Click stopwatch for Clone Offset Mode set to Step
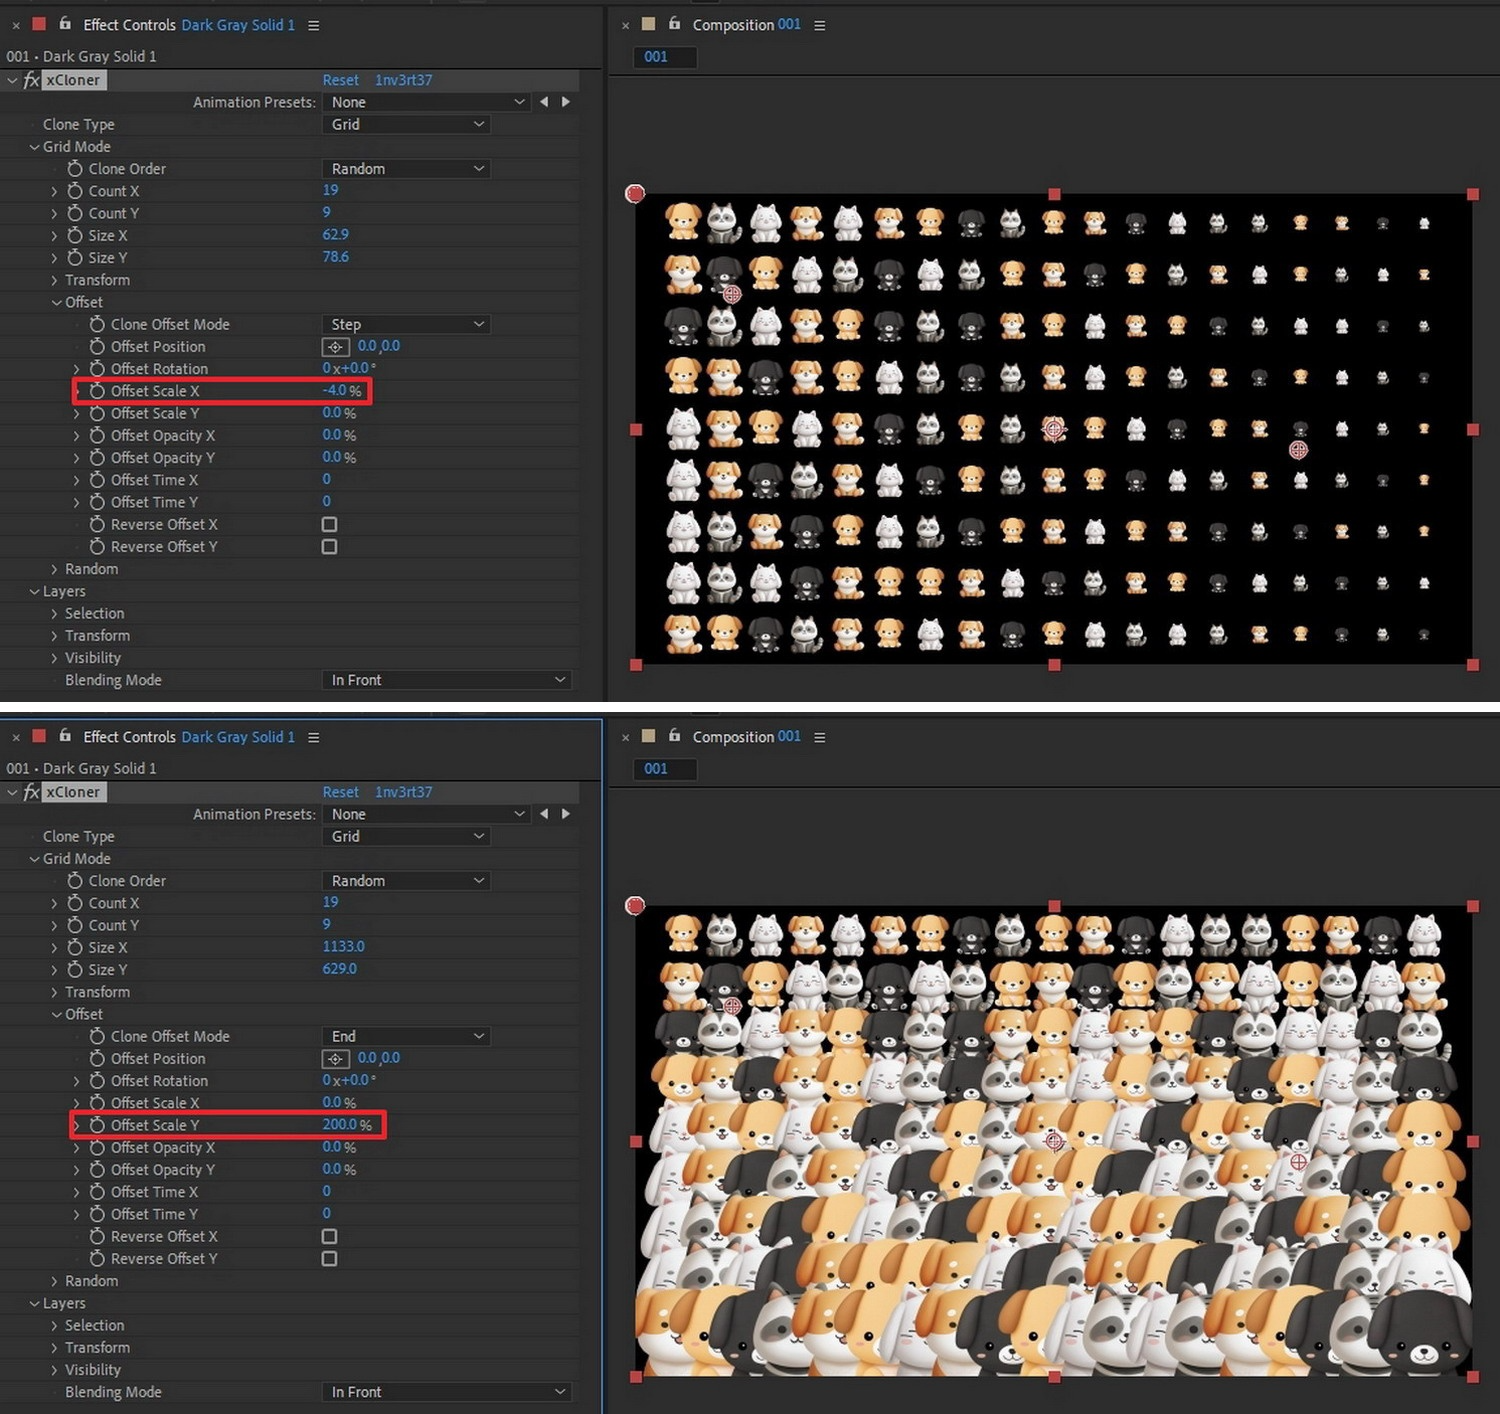1500x1414 pixels. point(97,324)
